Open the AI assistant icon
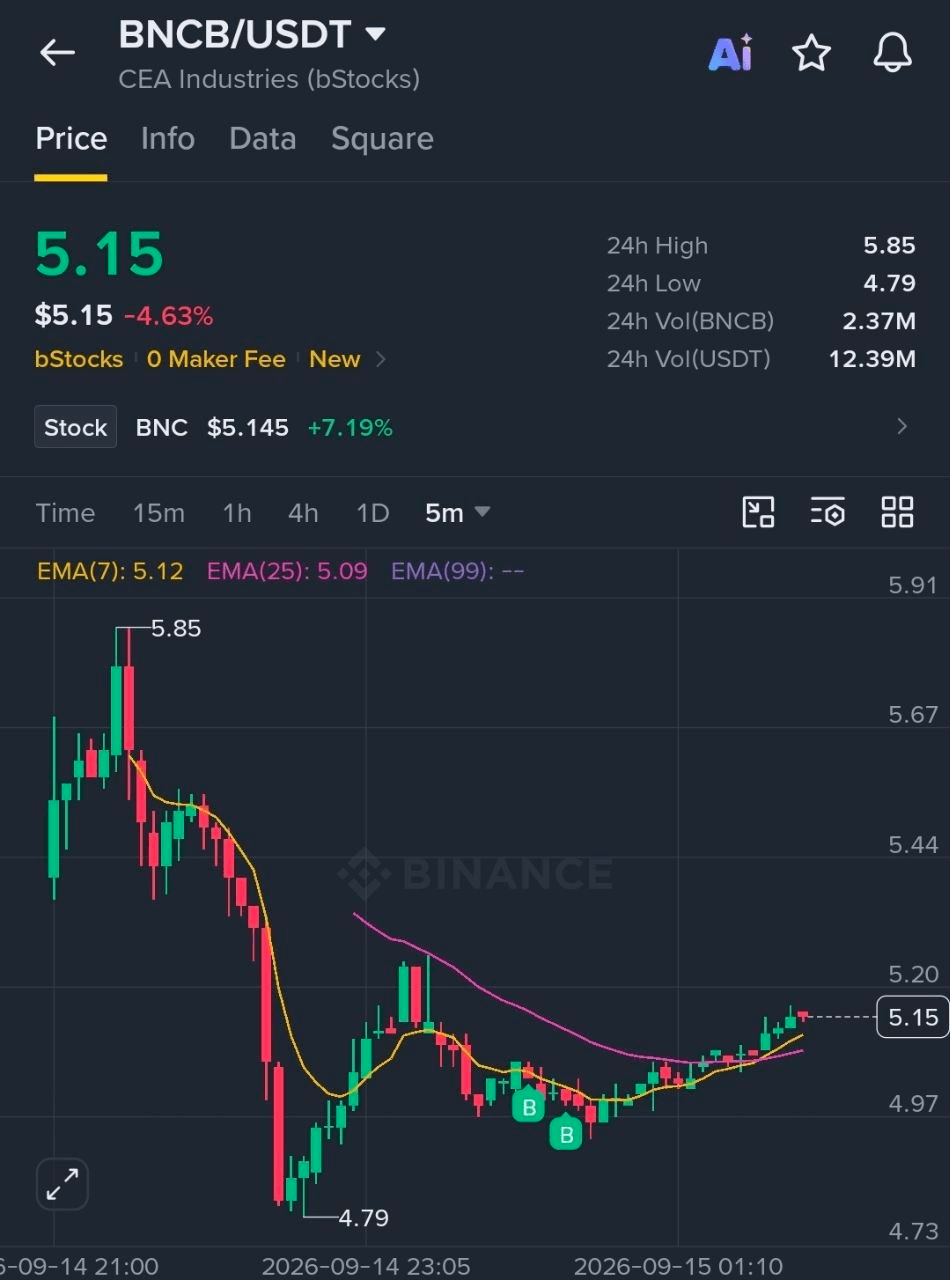Viewport: 950px width, 1280px height. coord(731,52)
